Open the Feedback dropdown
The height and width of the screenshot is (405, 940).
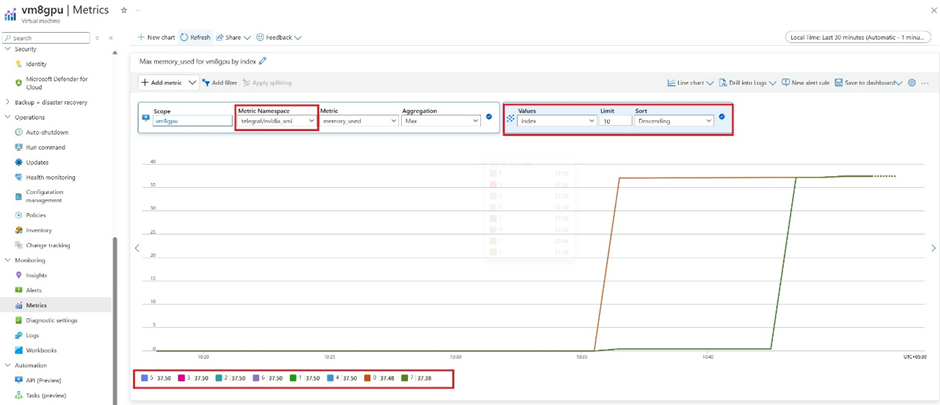279,37
